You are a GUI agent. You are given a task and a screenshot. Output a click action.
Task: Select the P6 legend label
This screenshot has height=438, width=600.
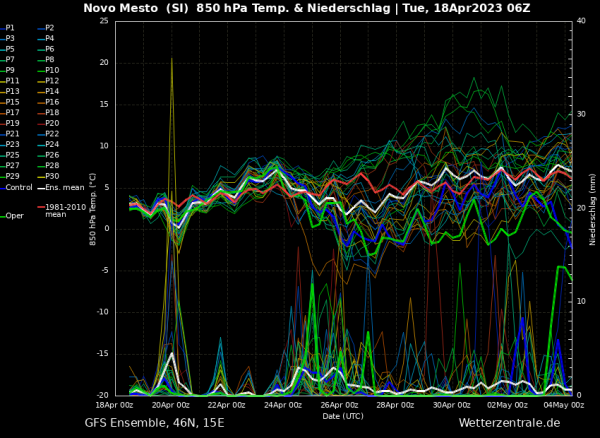46,49
